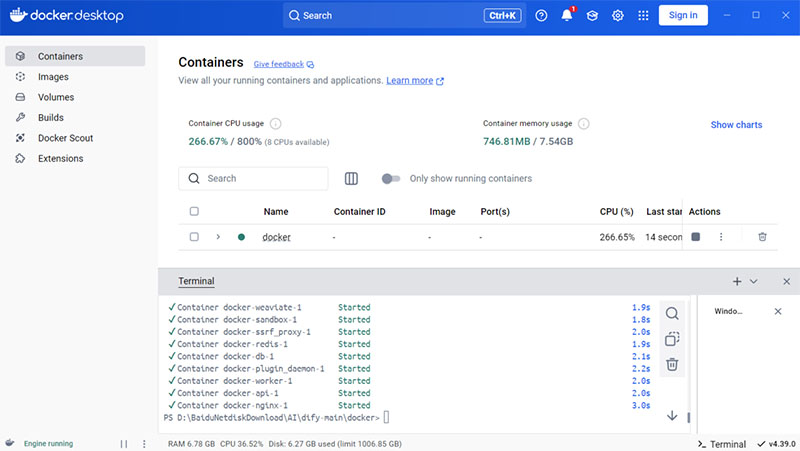This screenshot has width=800, height=451.
Task: Click the v4.39.0 version indicator
Action: pos(776,444)
